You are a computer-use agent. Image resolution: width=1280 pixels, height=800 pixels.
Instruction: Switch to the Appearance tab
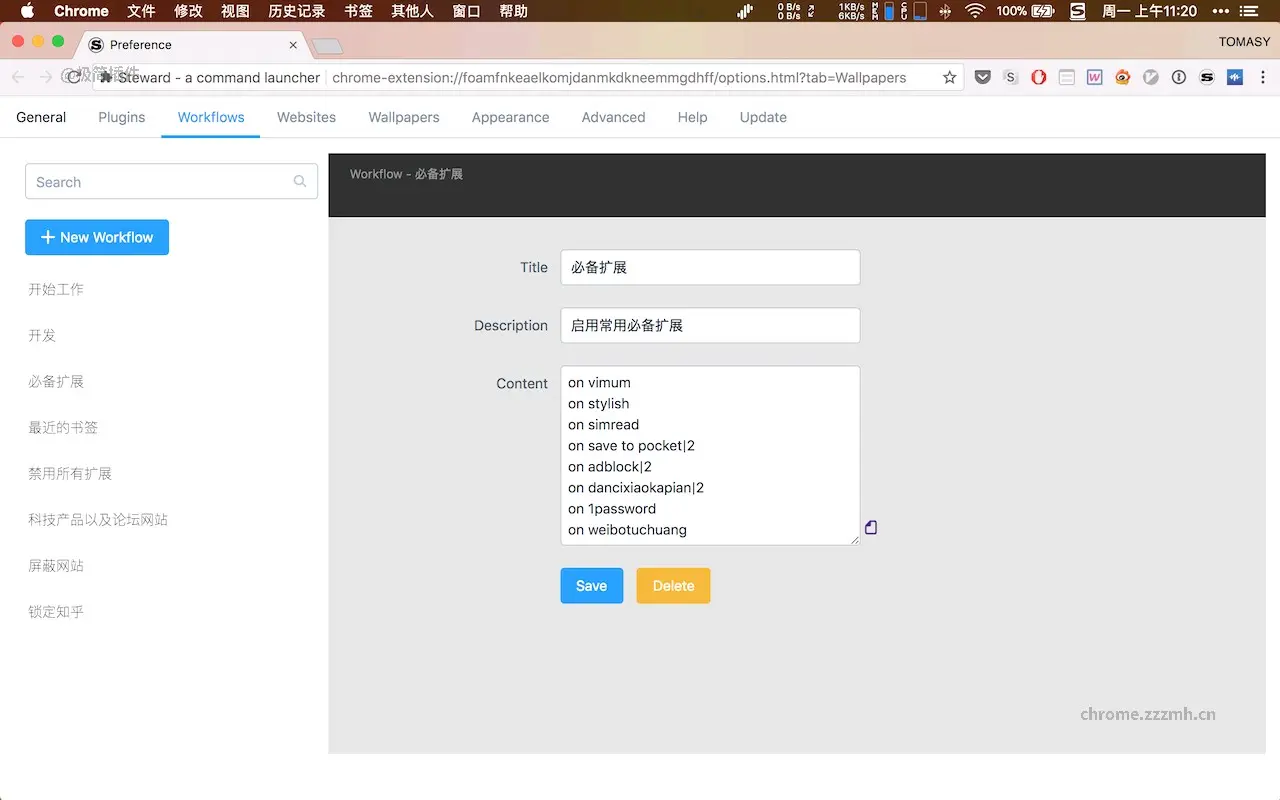coord(510,117)
